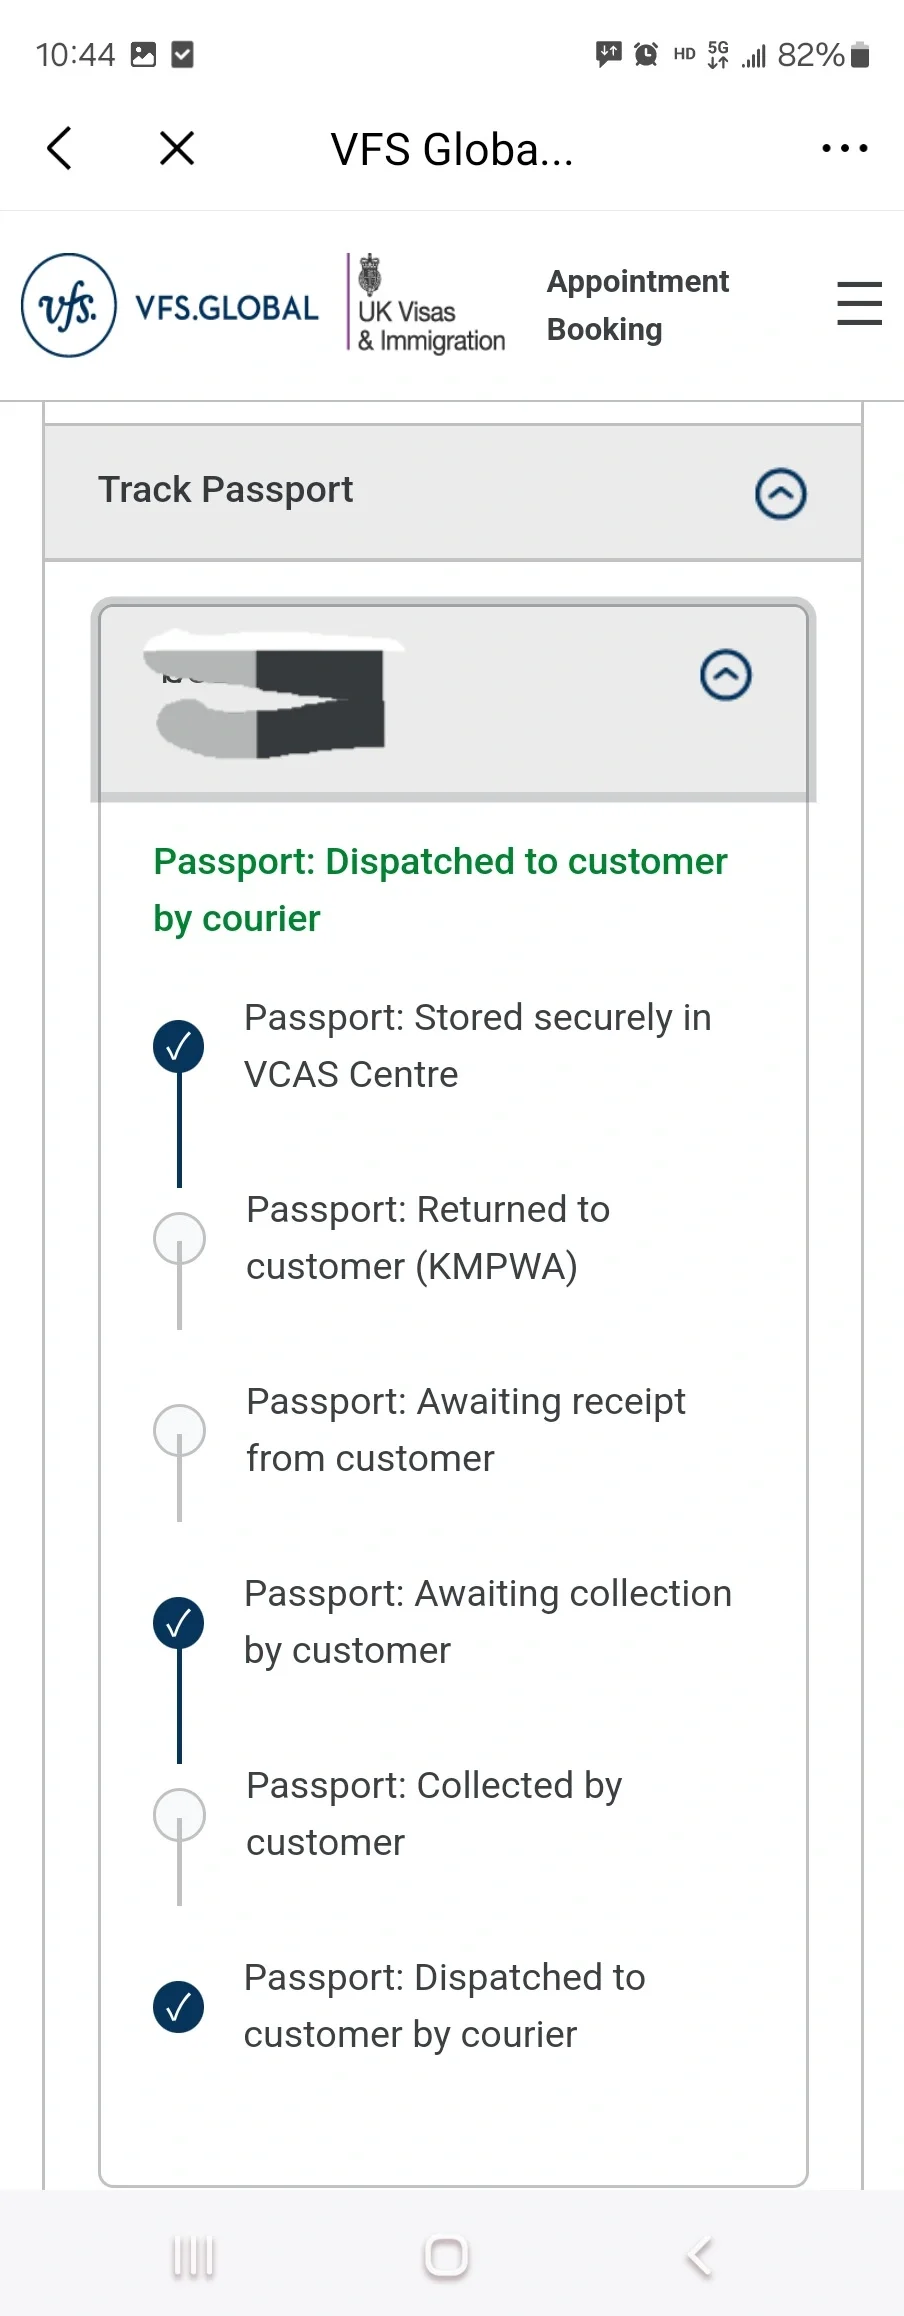This screenshot has height=2316, width=904.
Task: Collapse the redacted reference number panel
Action: tap(726, 675)
